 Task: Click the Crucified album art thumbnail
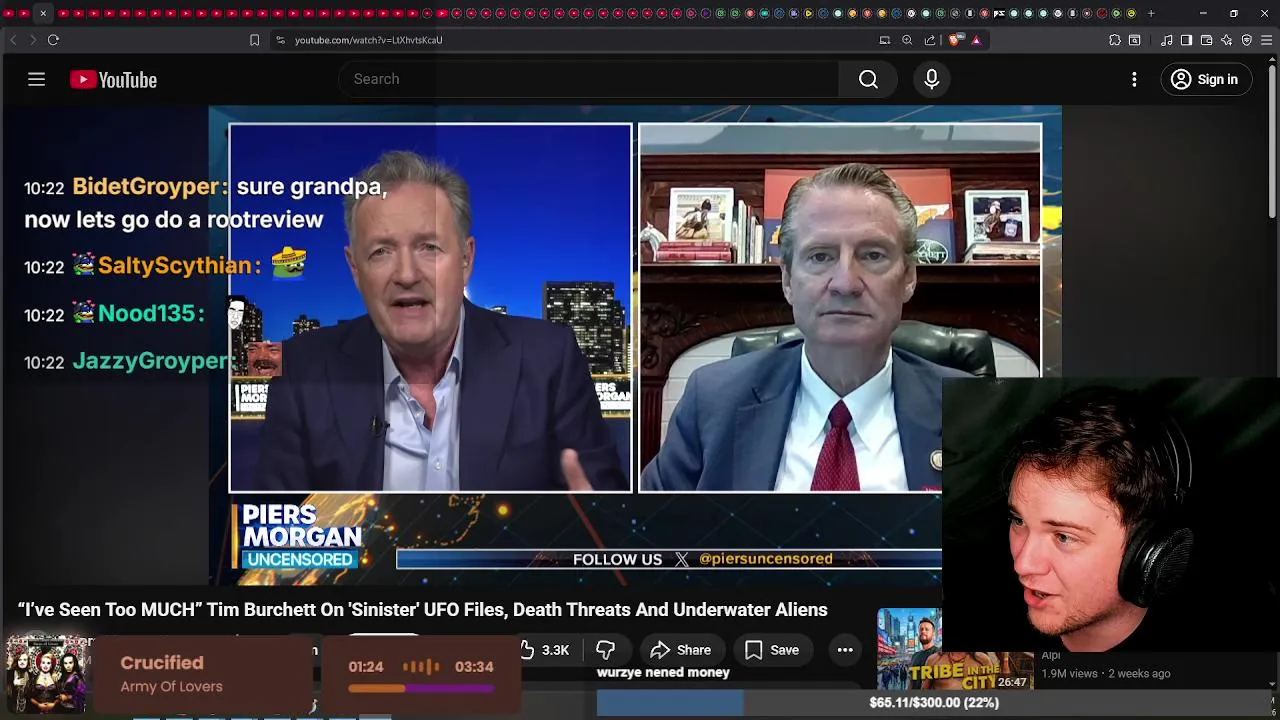tap(48, 675)
